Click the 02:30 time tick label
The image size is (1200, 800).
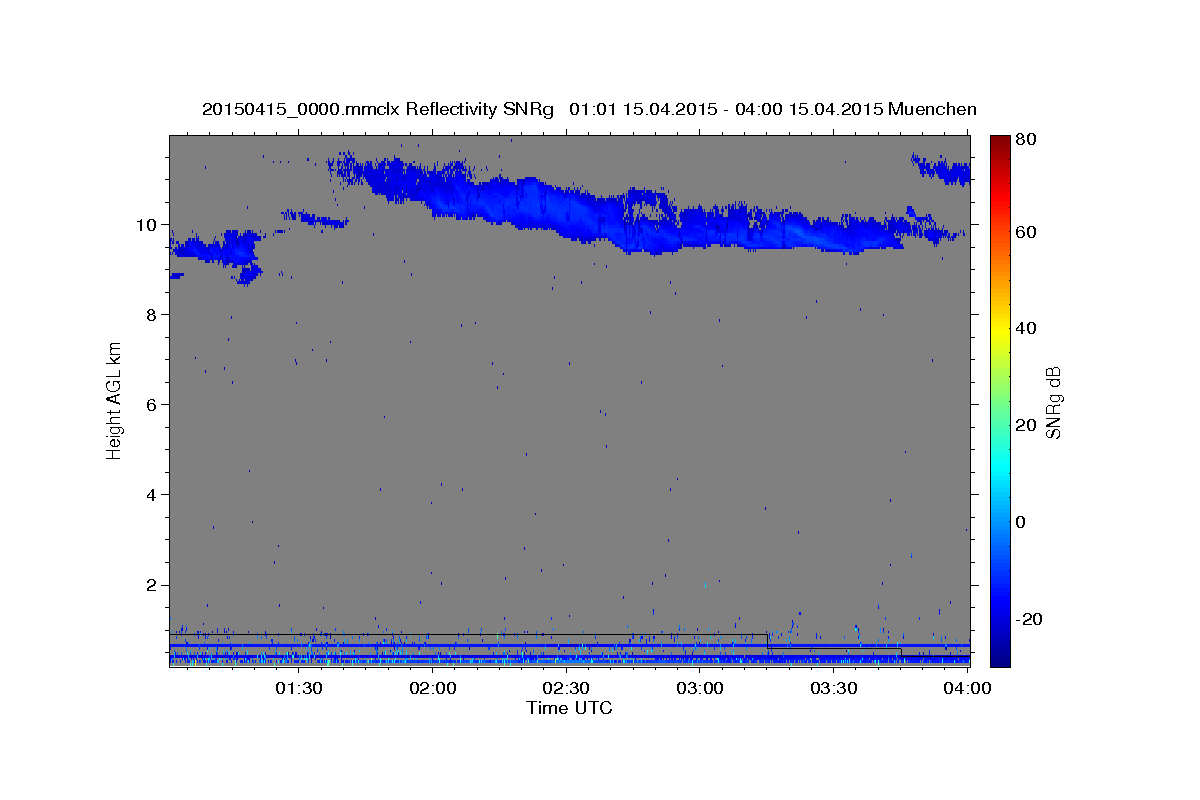pos(566,688)
